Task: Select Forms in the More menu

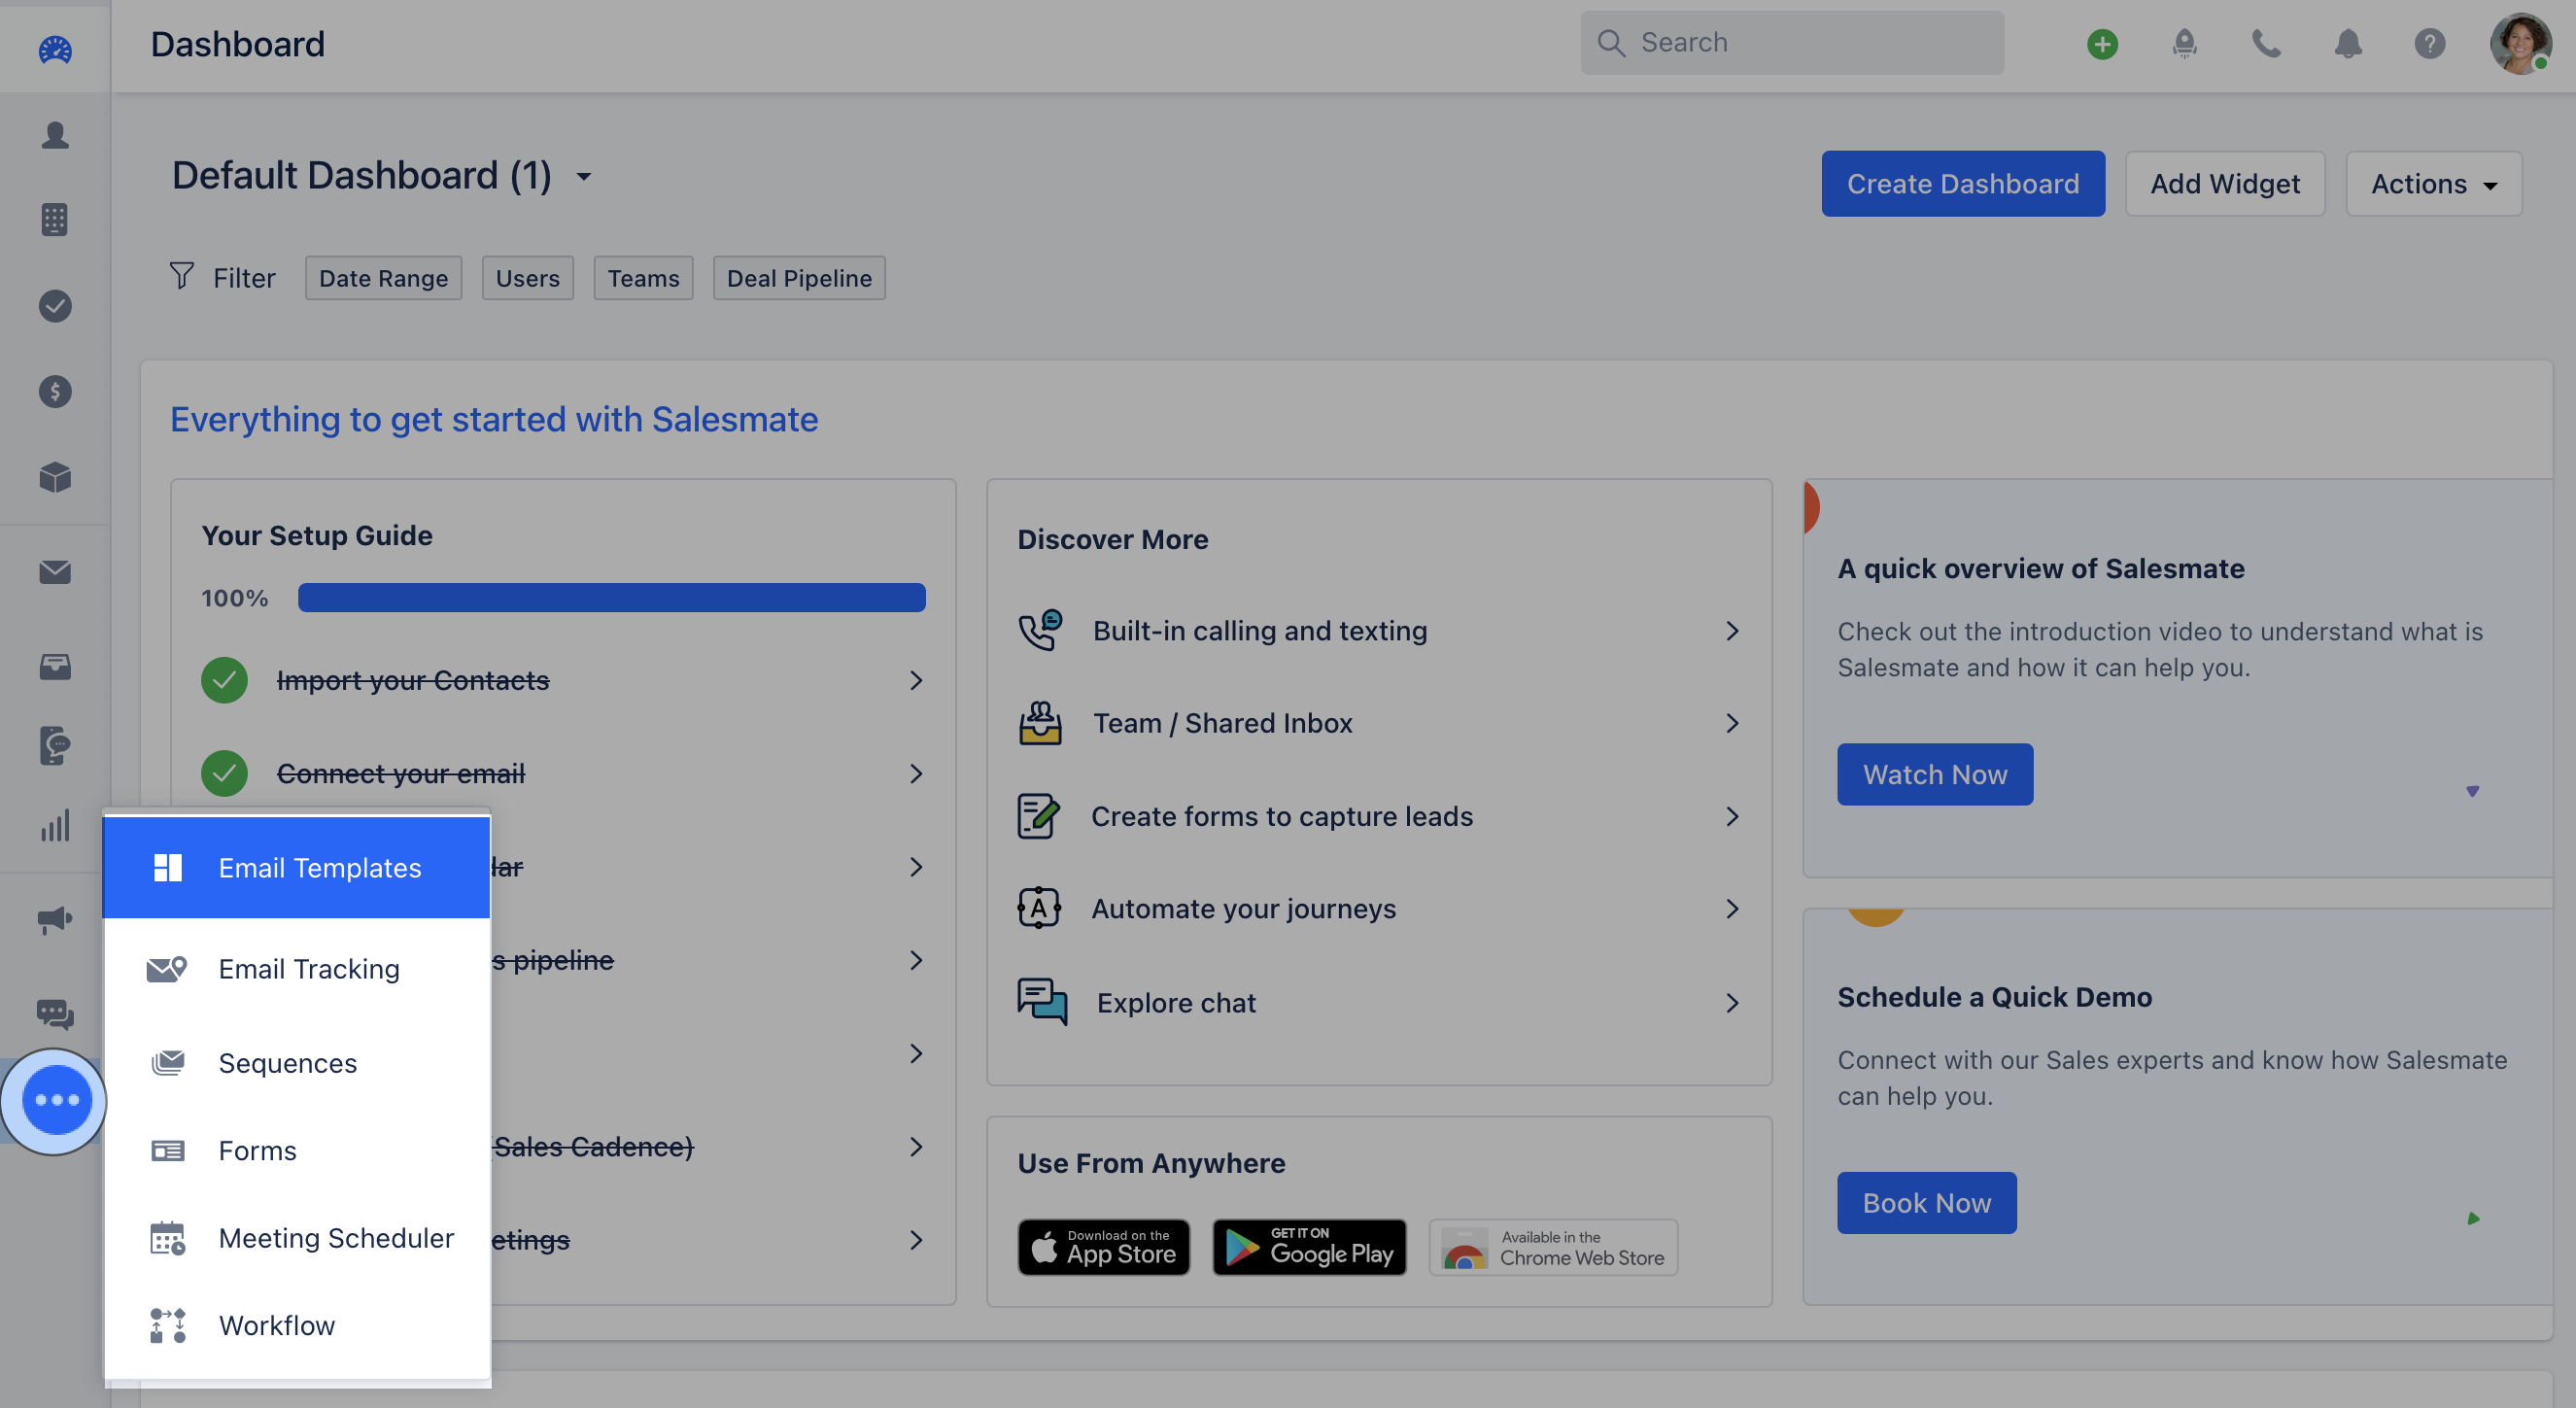Action: coord(297,1150)
